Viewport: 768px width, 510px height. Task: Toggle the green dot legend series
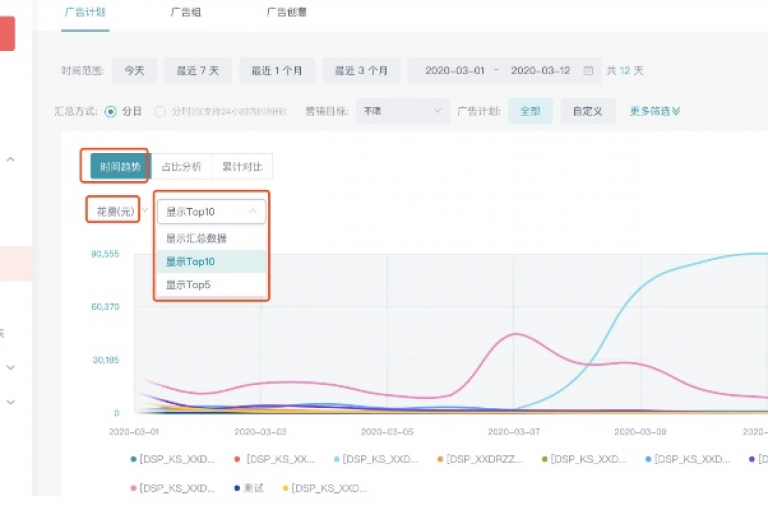coord(584,459)
